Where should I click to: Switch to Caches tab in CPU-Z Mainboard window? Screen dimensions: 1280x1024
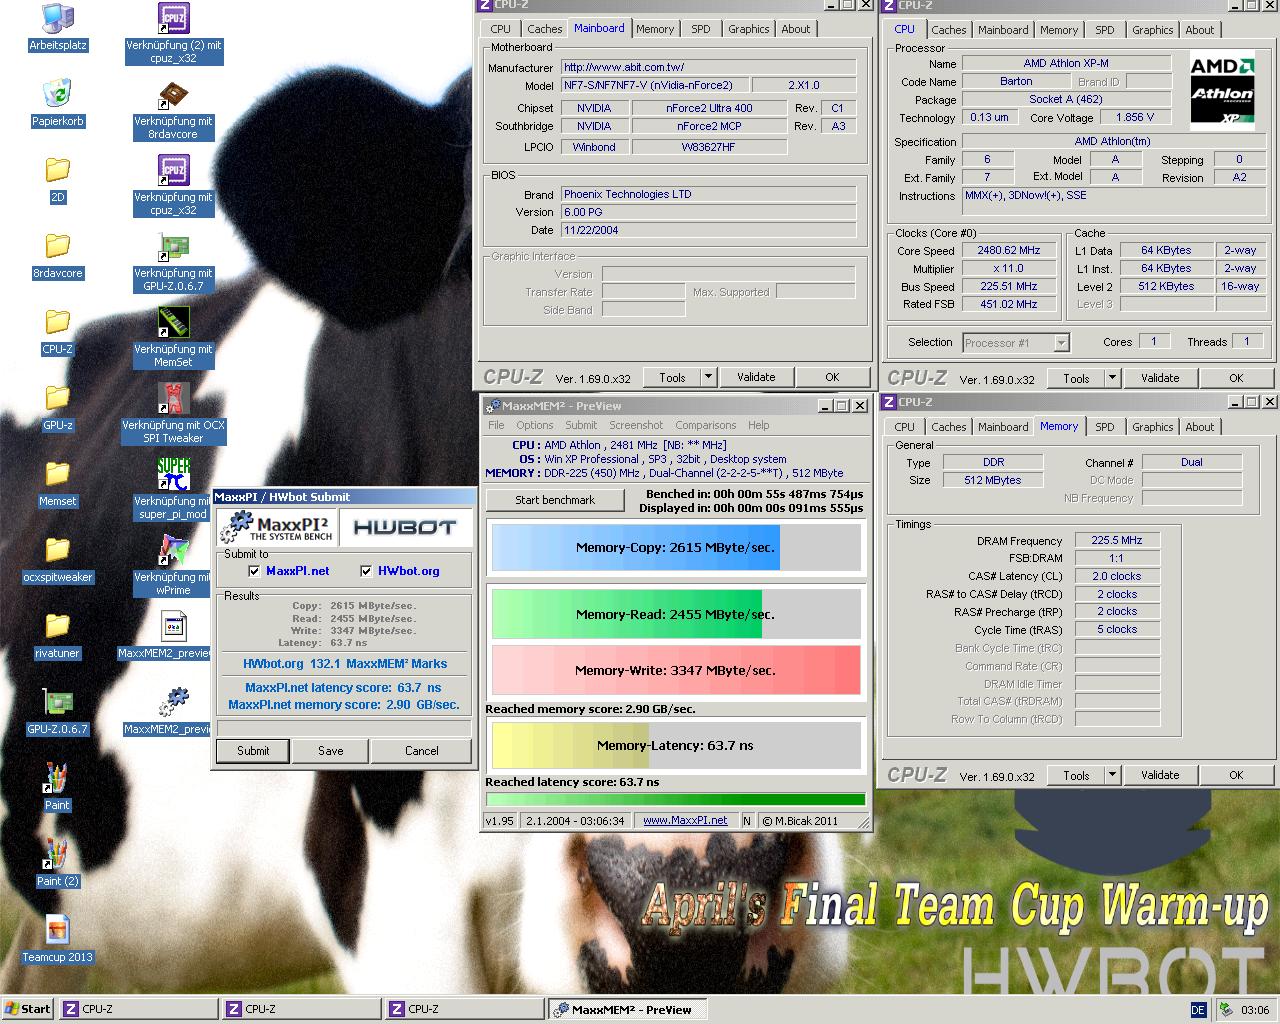click(545, 29)
